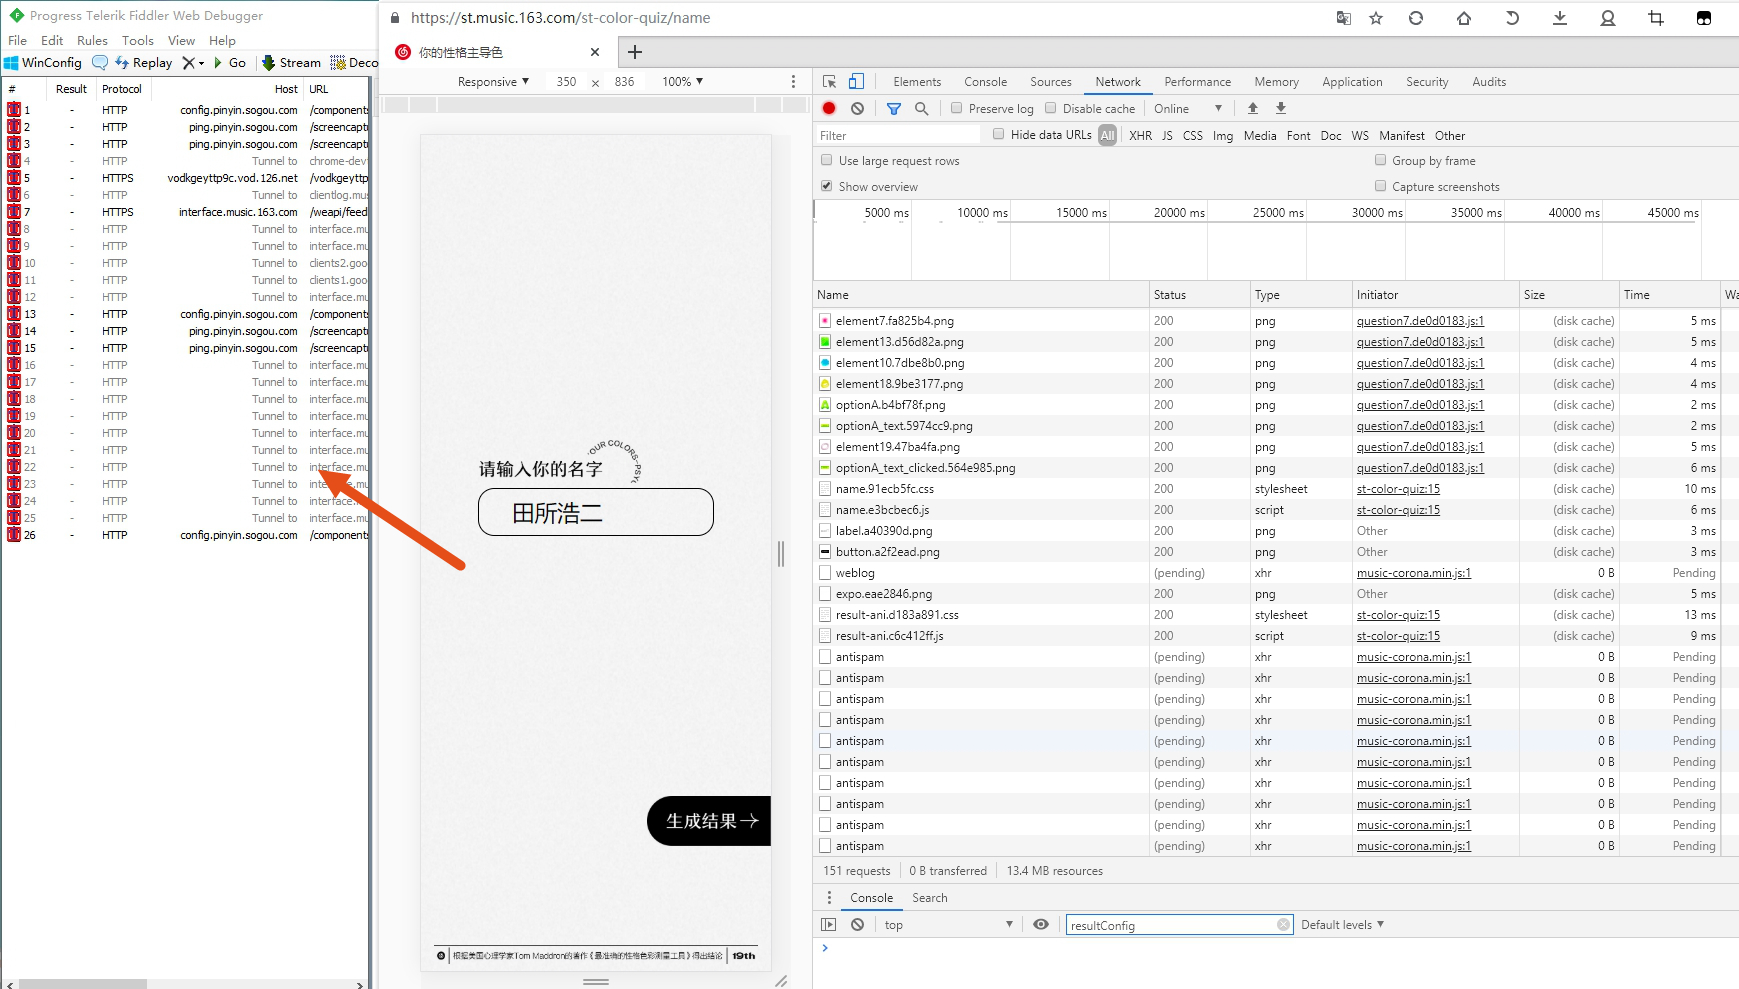Open the Fiddler Tools menu

click(x=138, y=41)
